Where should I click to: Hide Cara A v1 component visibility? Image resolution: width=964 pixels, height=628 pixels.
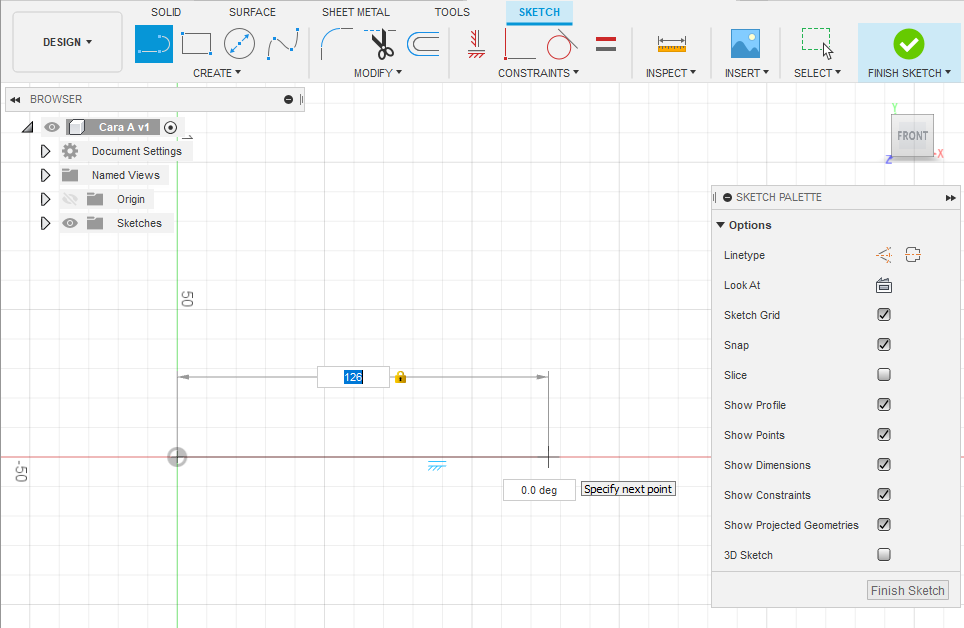pos(52,127)
